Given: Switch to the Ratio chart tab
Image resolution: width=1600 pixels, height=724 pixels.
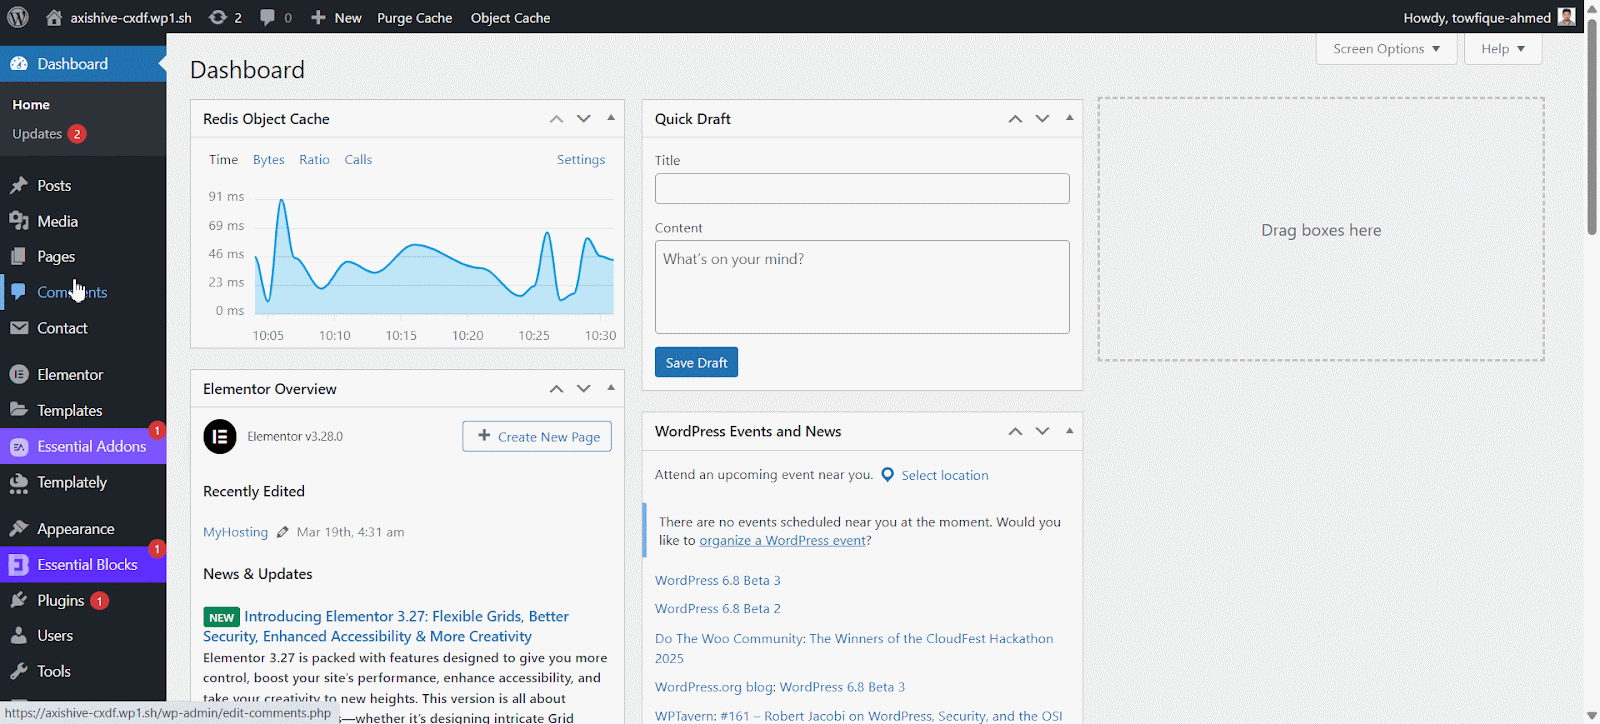Looking at the screenshot, I should (314, 160).
